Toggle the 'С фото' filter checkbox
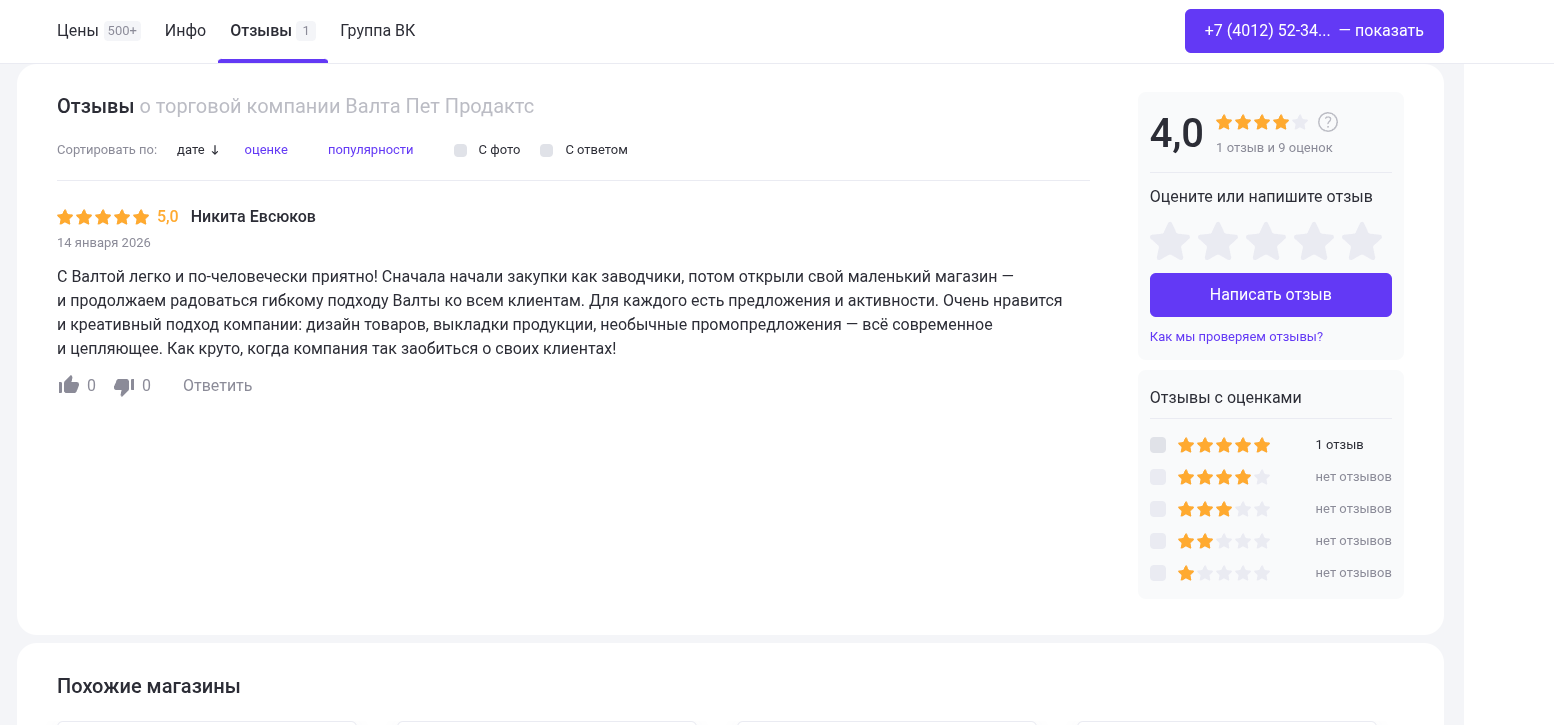The image size is (1554, 725). click(x=461, y=150)
